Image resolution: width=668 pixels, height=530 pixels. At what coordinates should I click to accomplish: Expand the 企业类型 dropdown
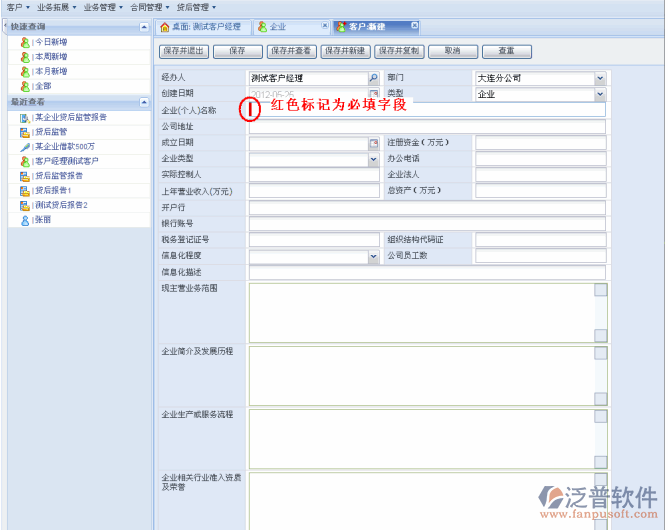pos(374,159)
